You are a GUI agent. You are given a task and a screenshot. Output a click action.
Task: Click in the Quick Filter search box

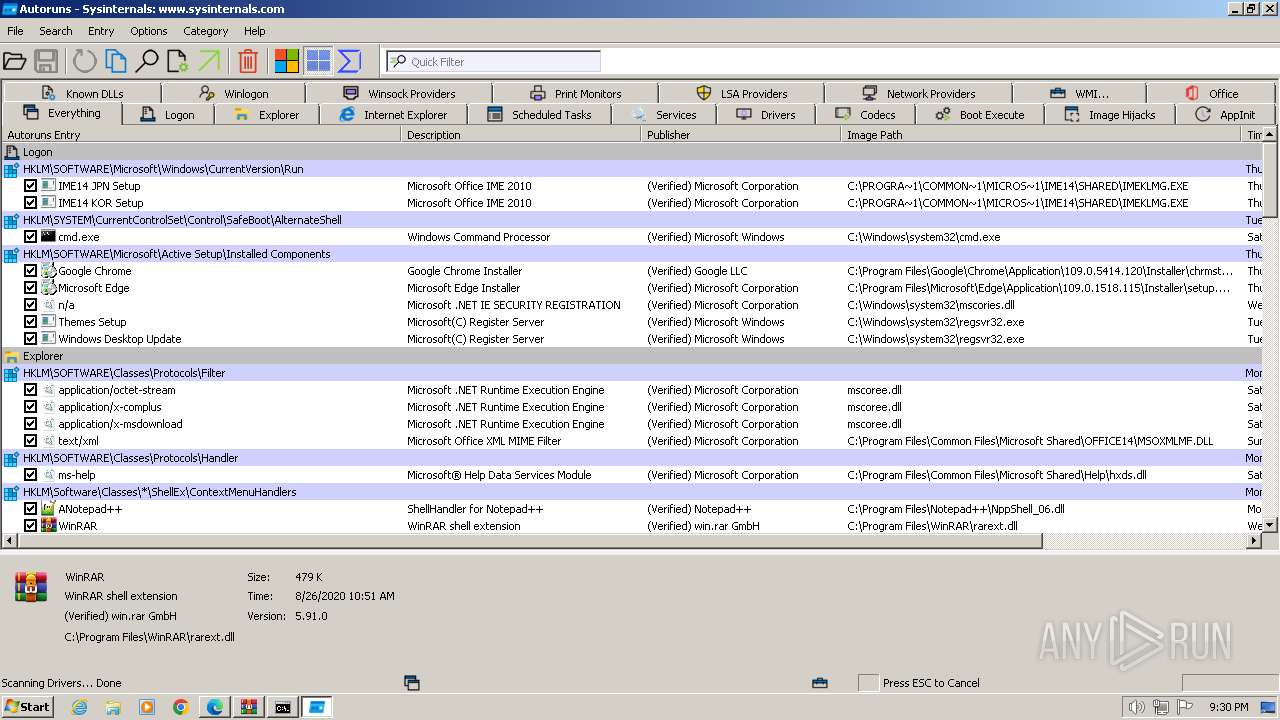pos(493,61)
